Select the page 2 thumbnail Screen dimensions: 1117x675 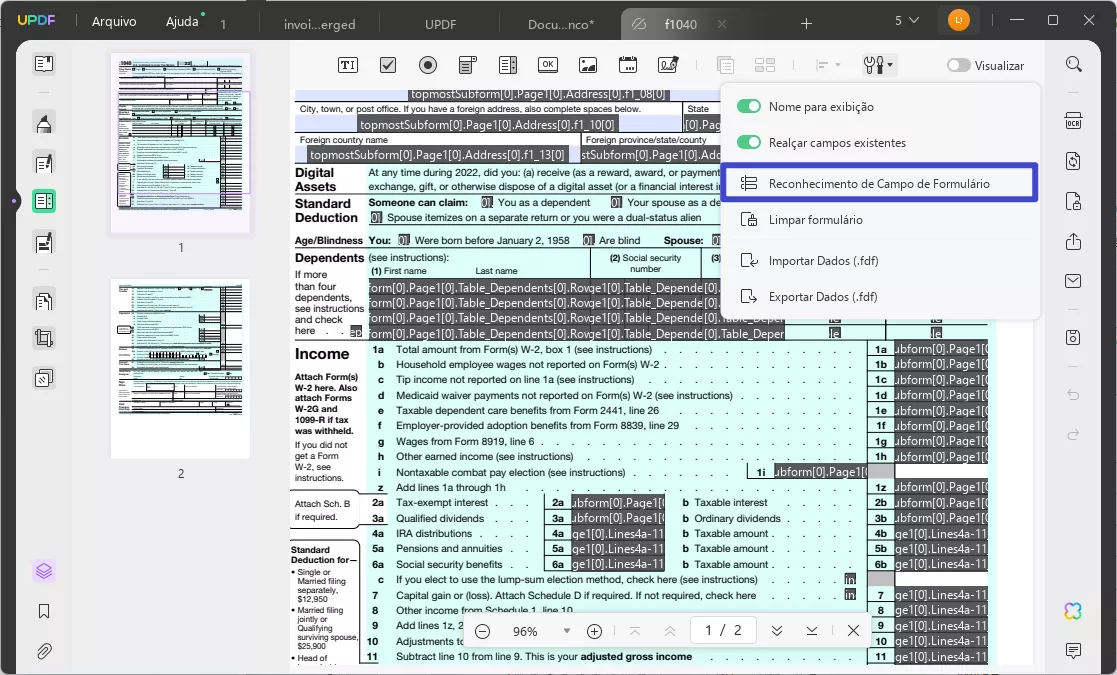181,368
